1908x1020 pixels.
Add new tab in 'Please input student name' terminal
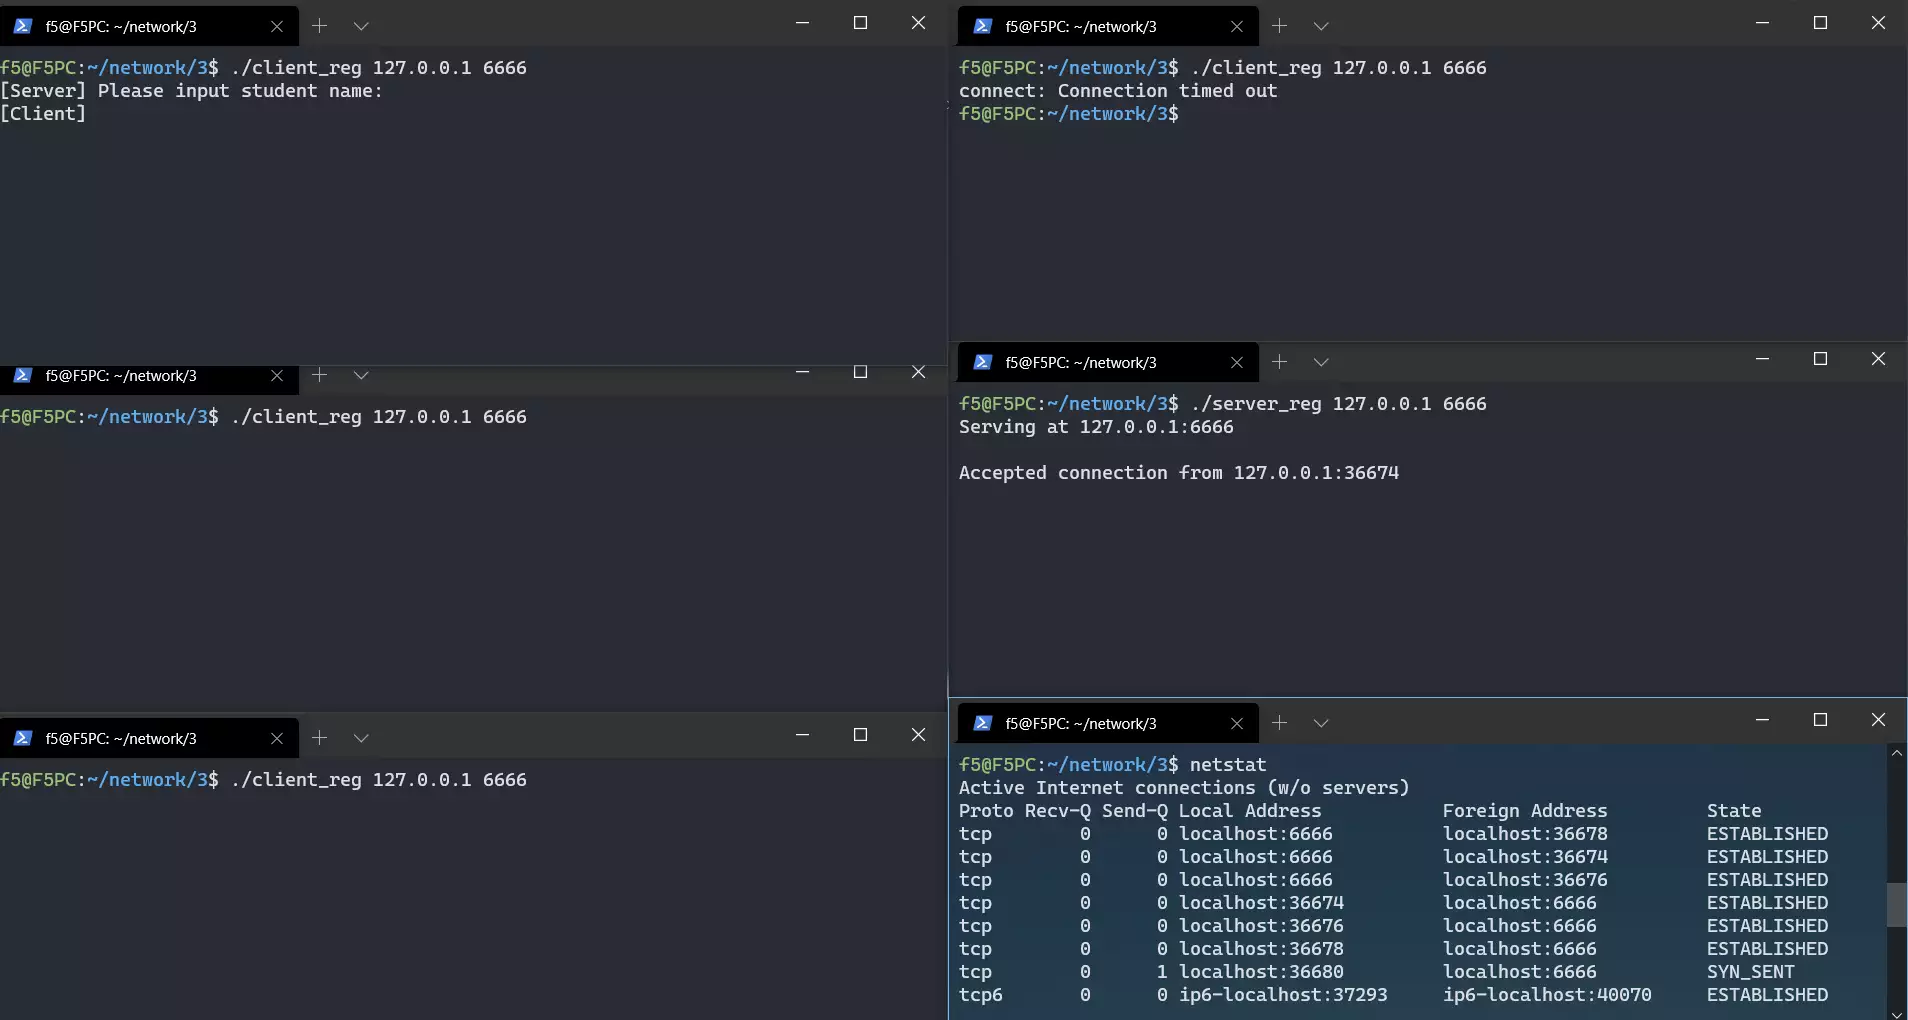319,26
